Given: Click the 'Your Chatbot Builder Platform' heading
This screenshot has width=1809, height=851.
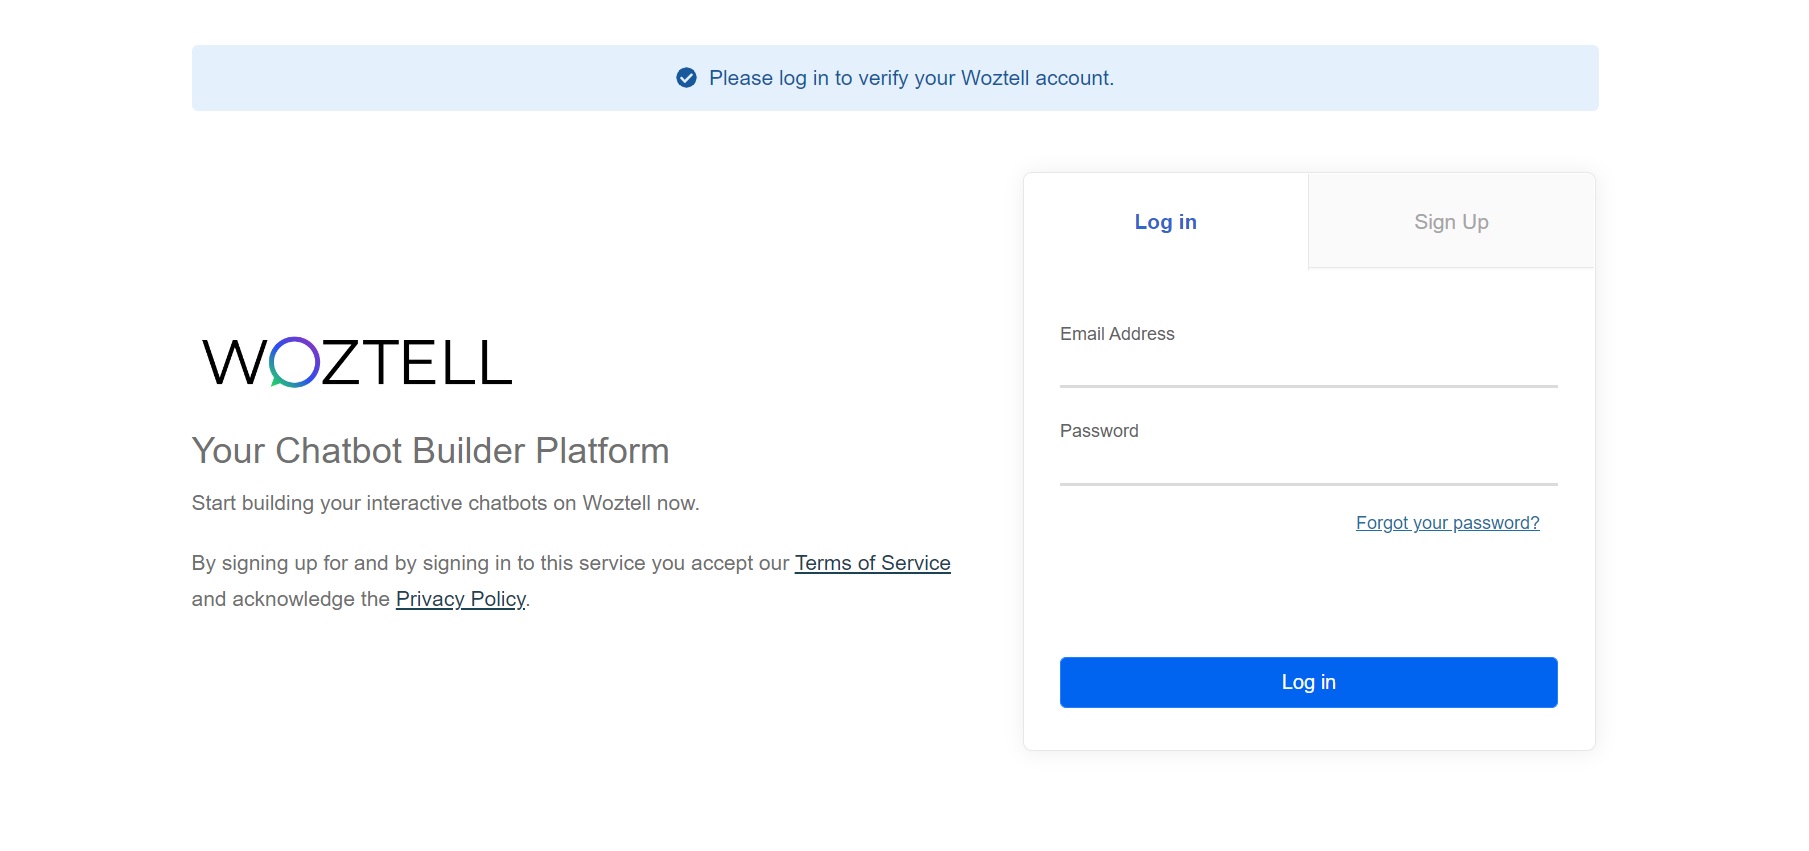Looking at the screenshot, I should 430,451.
